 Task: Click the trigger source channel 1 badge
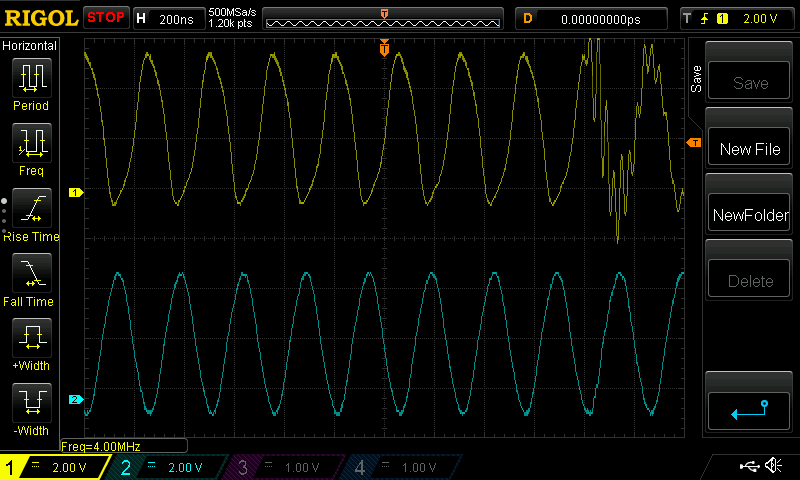click(x=722, y=19)
